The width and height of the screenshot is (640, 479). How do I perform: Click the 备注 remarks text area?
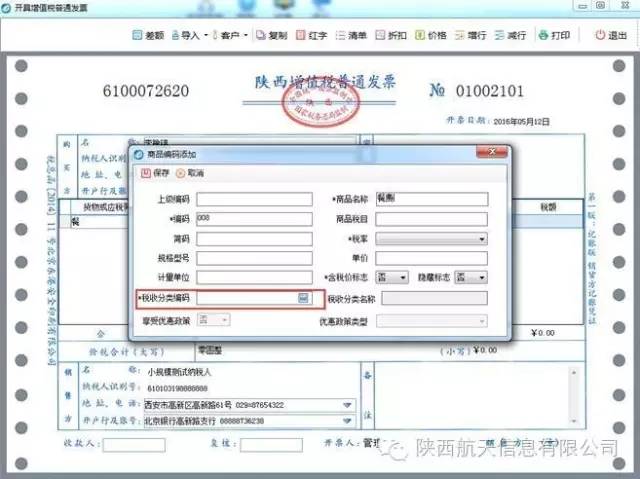click(x=471, y=395)
